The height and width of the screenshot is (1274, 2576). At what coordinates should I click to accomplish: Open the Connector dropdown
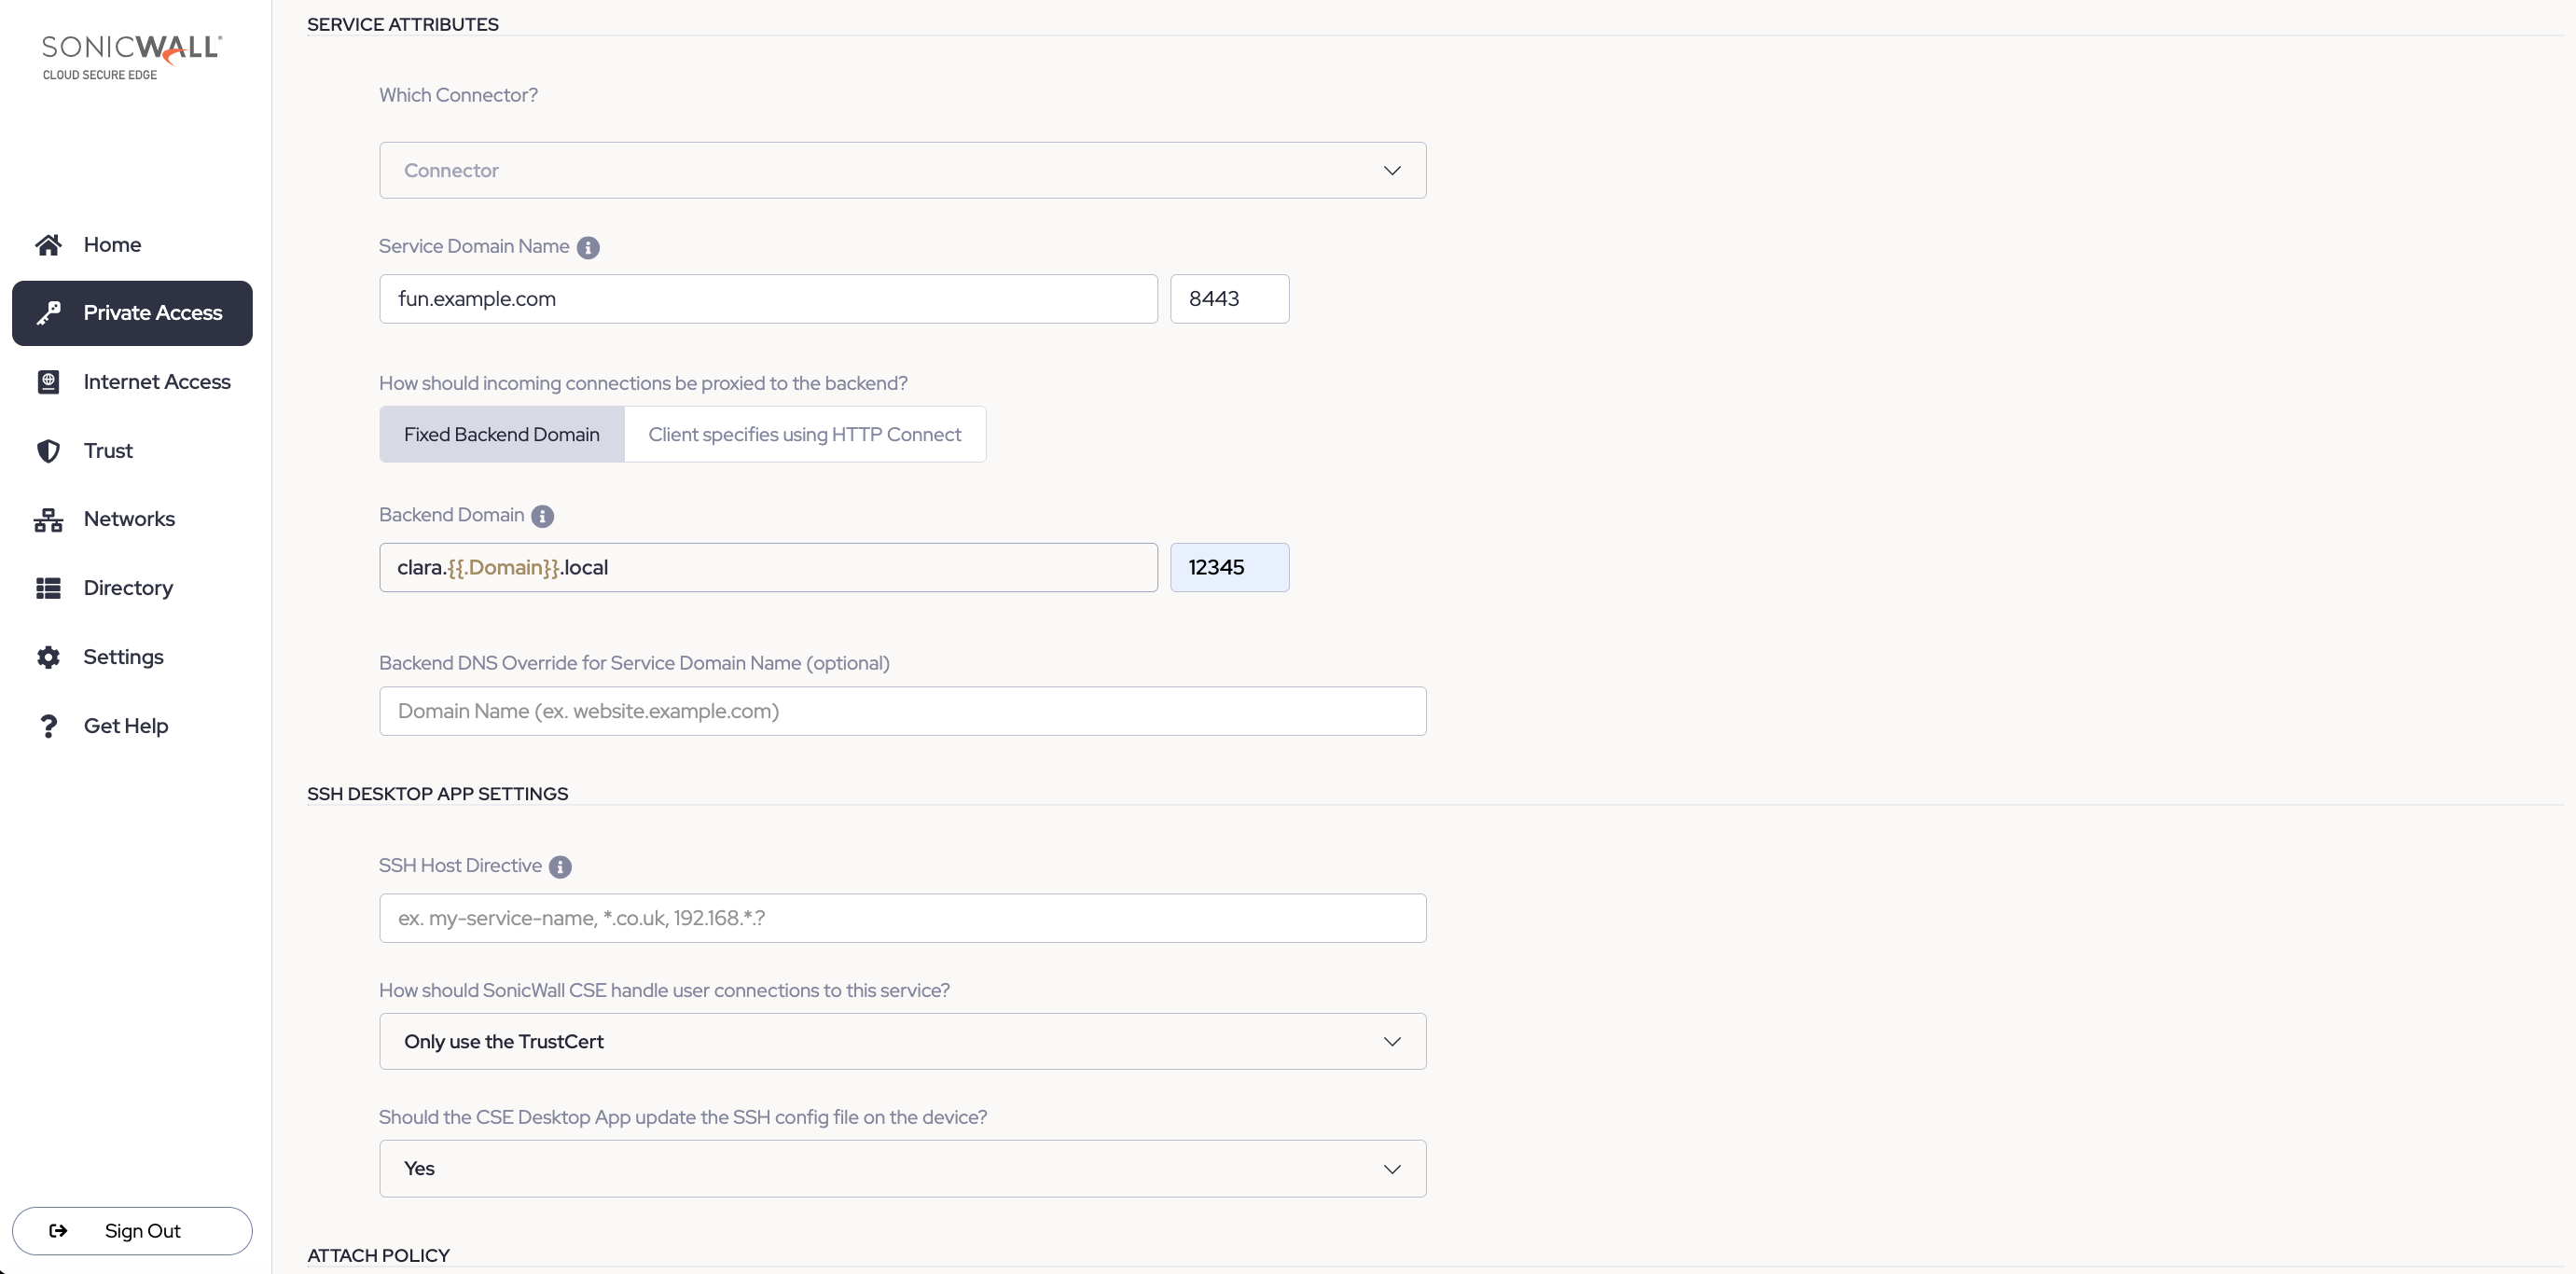[902, 170]
